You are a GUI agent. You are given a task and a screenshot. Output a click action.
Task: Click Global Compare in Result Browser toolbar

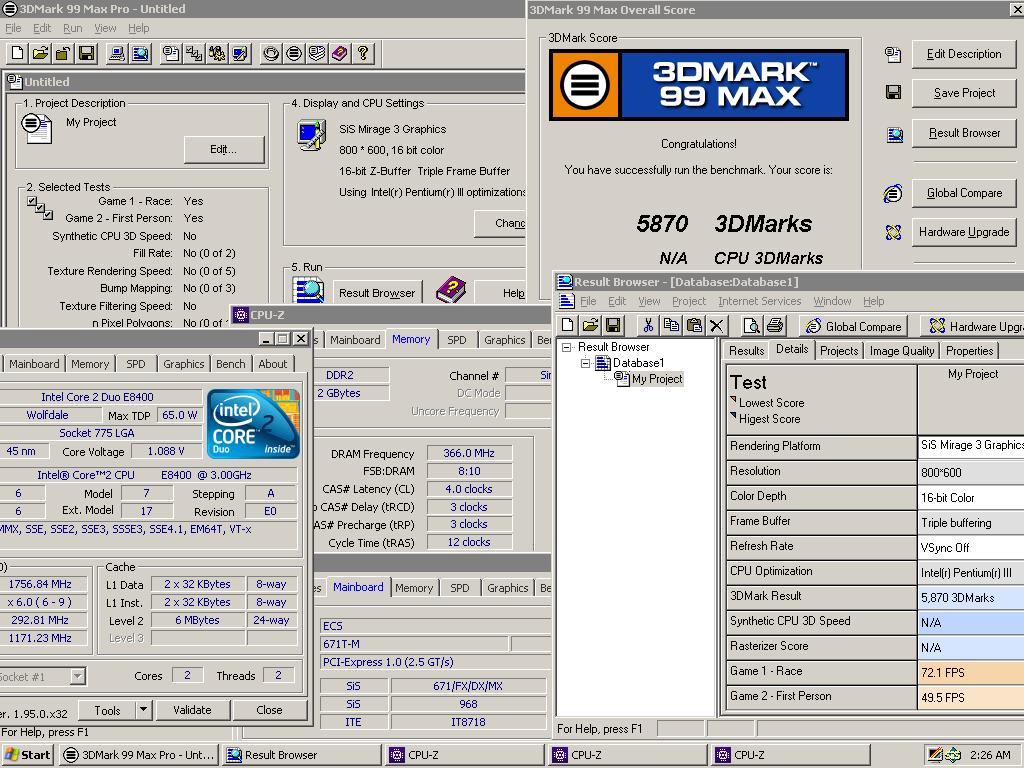coord(854,326)
